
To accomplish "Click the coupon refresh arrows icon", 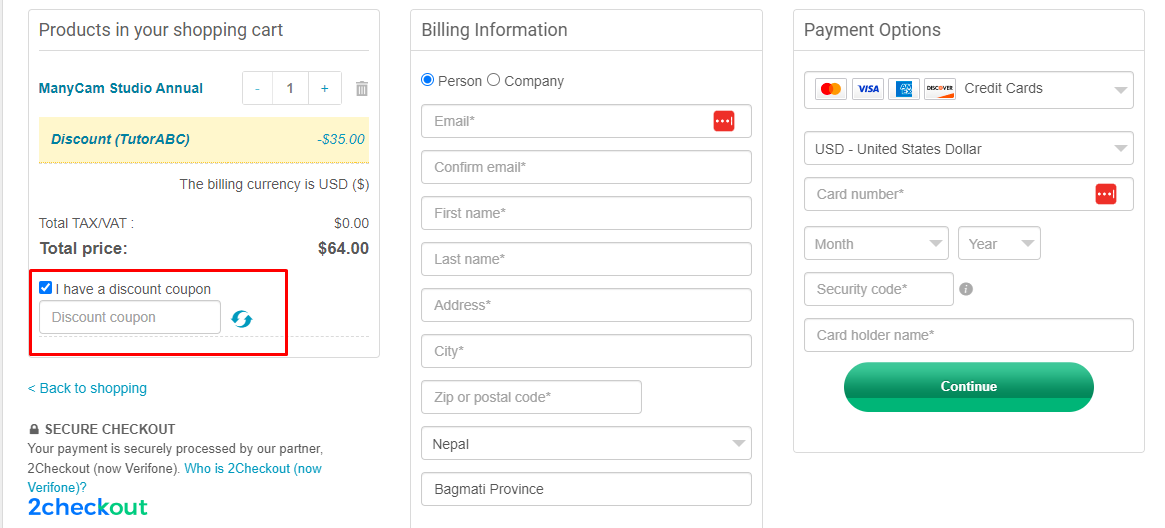I will [241, 319].
